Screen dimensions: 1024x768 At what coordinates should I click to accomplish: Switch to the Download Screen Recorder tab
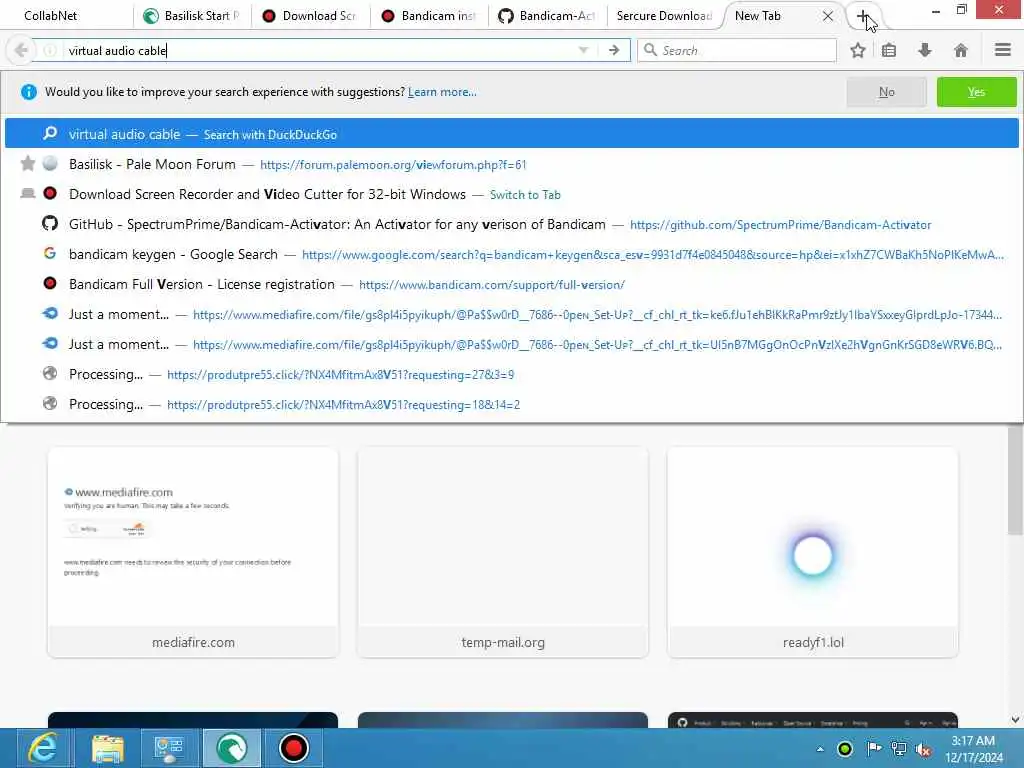(310, 16)
